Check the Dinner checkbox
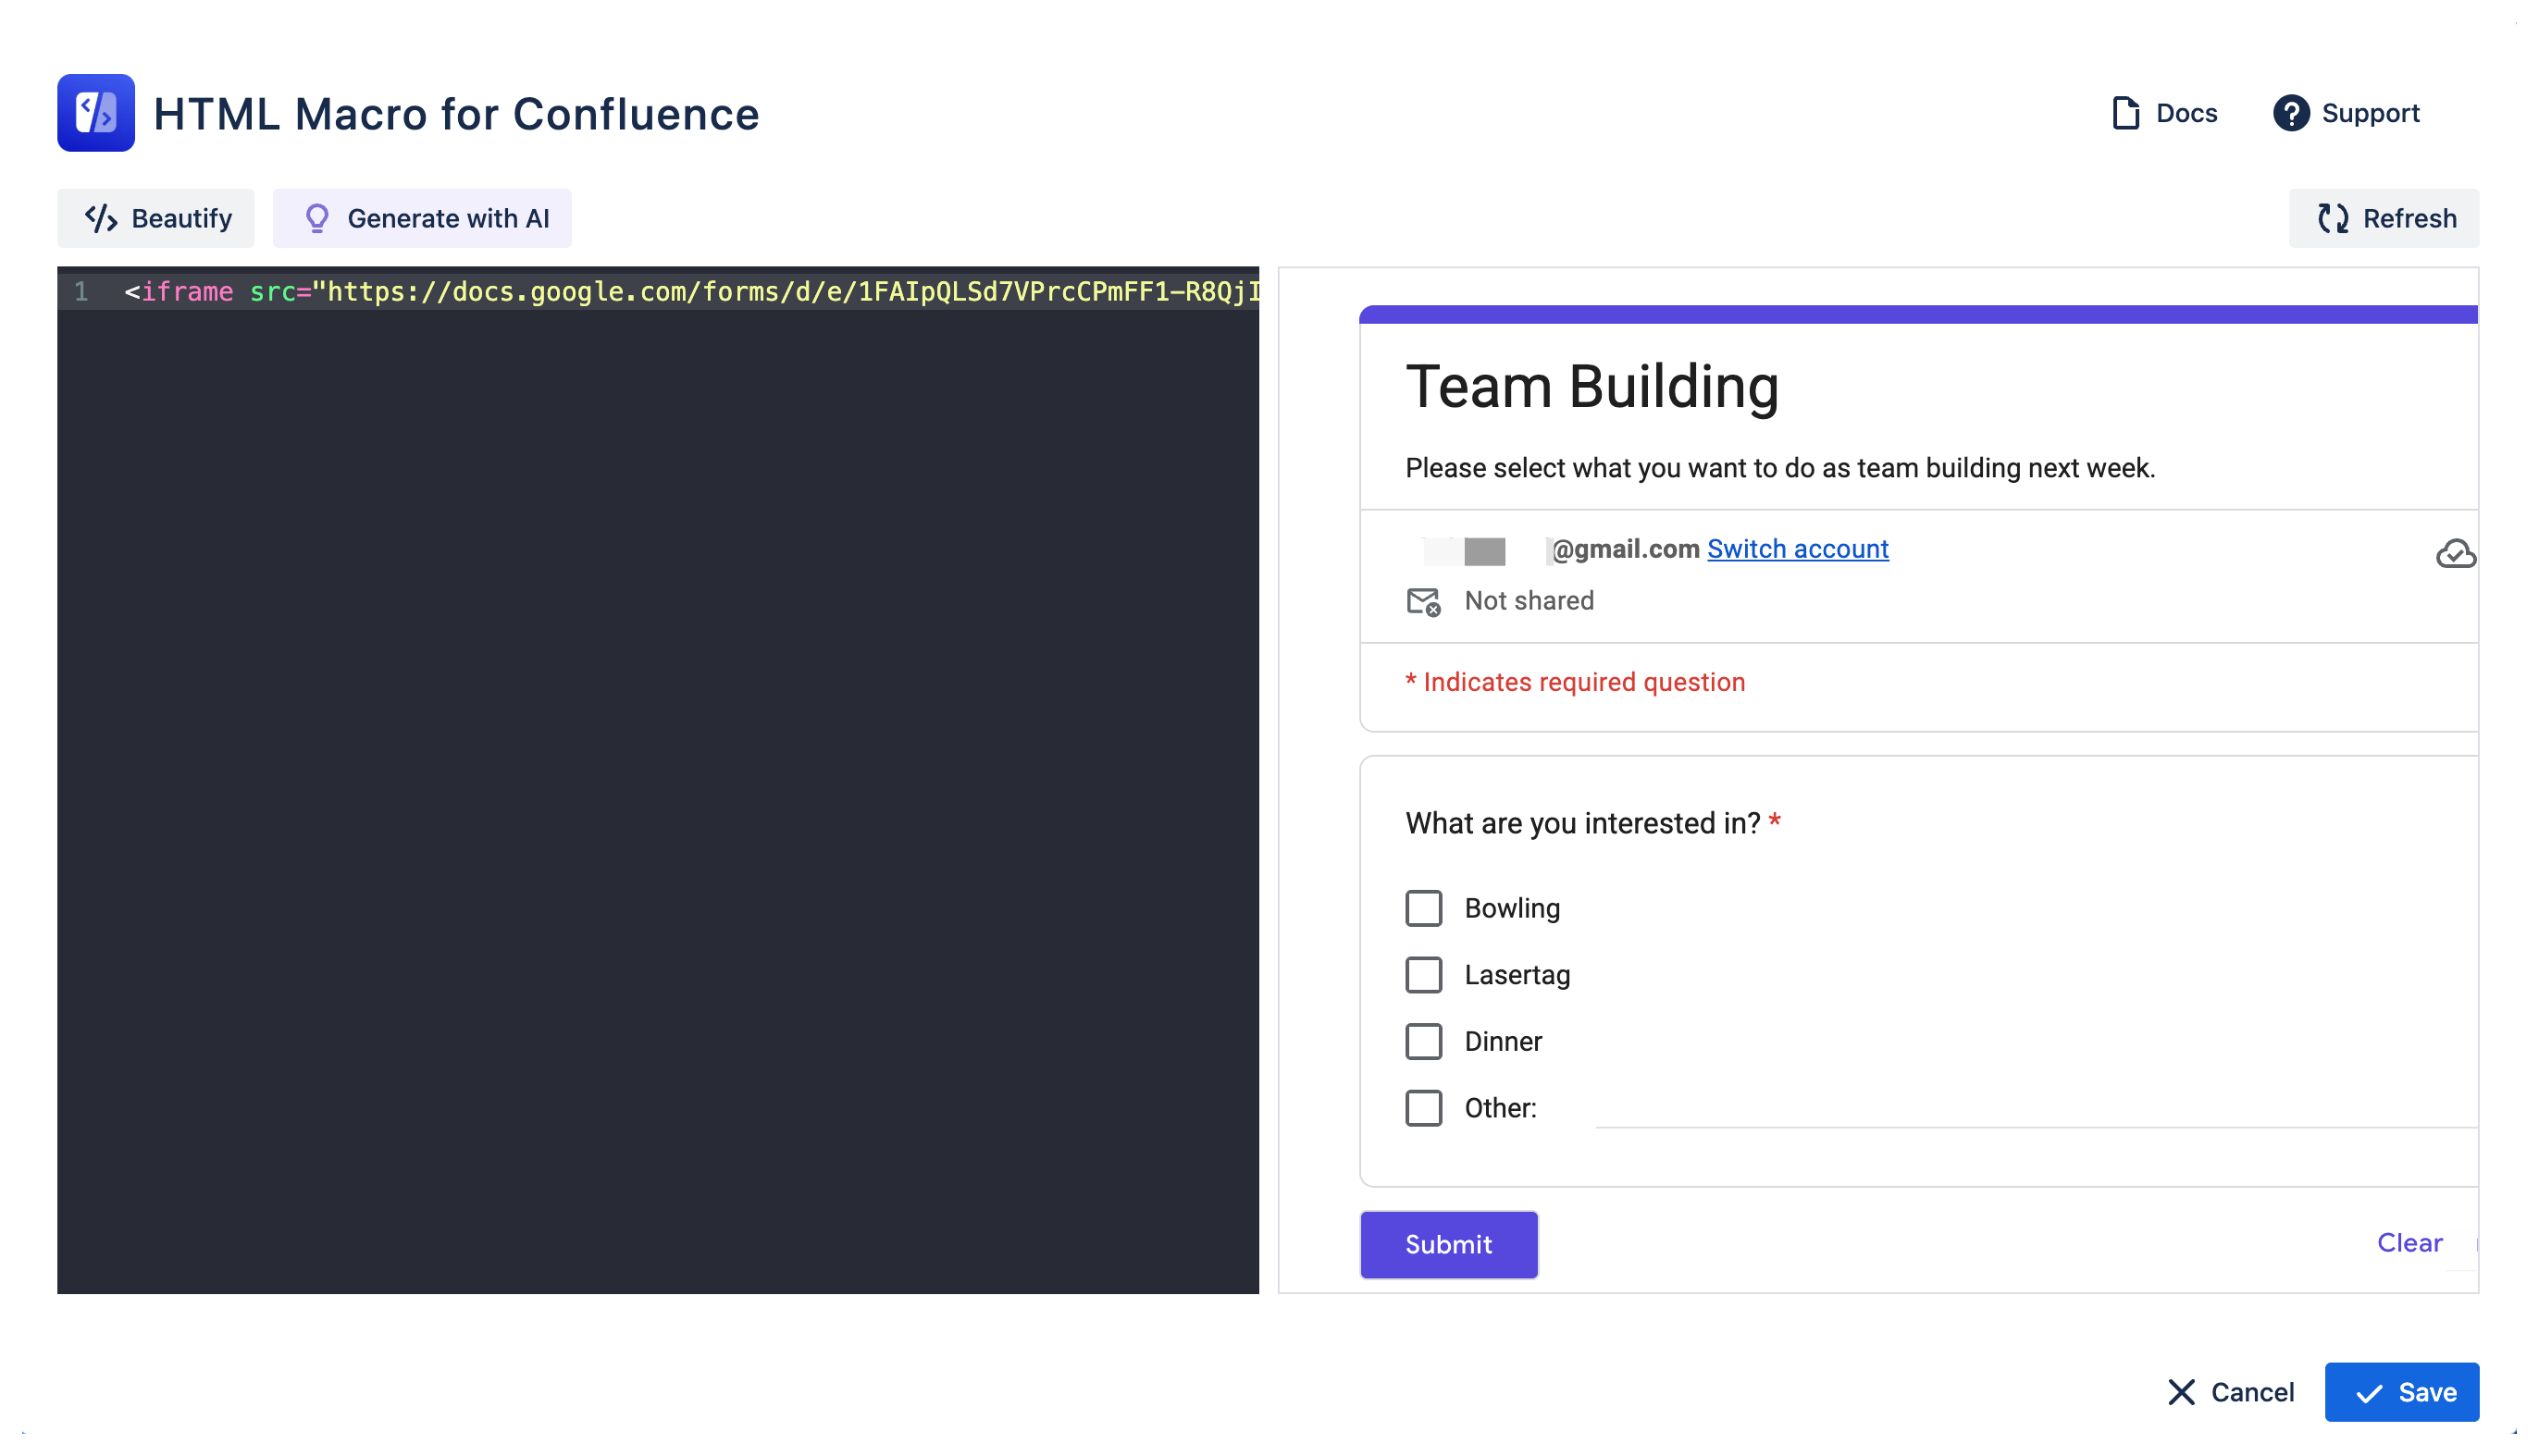This screenshot has width=2539, height=1456. pyautogui.click(x=1423, y=1042)
